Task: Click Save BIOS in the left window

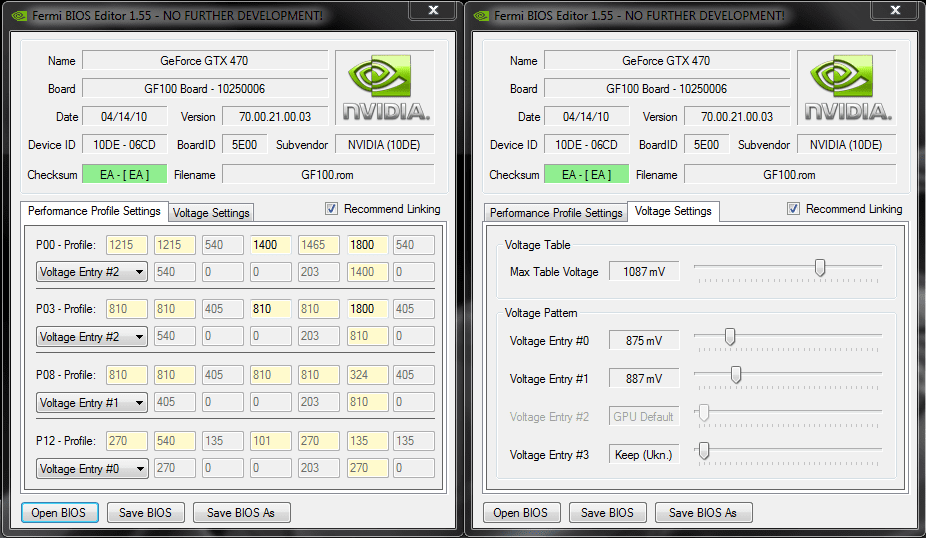Action: tap(145, 513)
